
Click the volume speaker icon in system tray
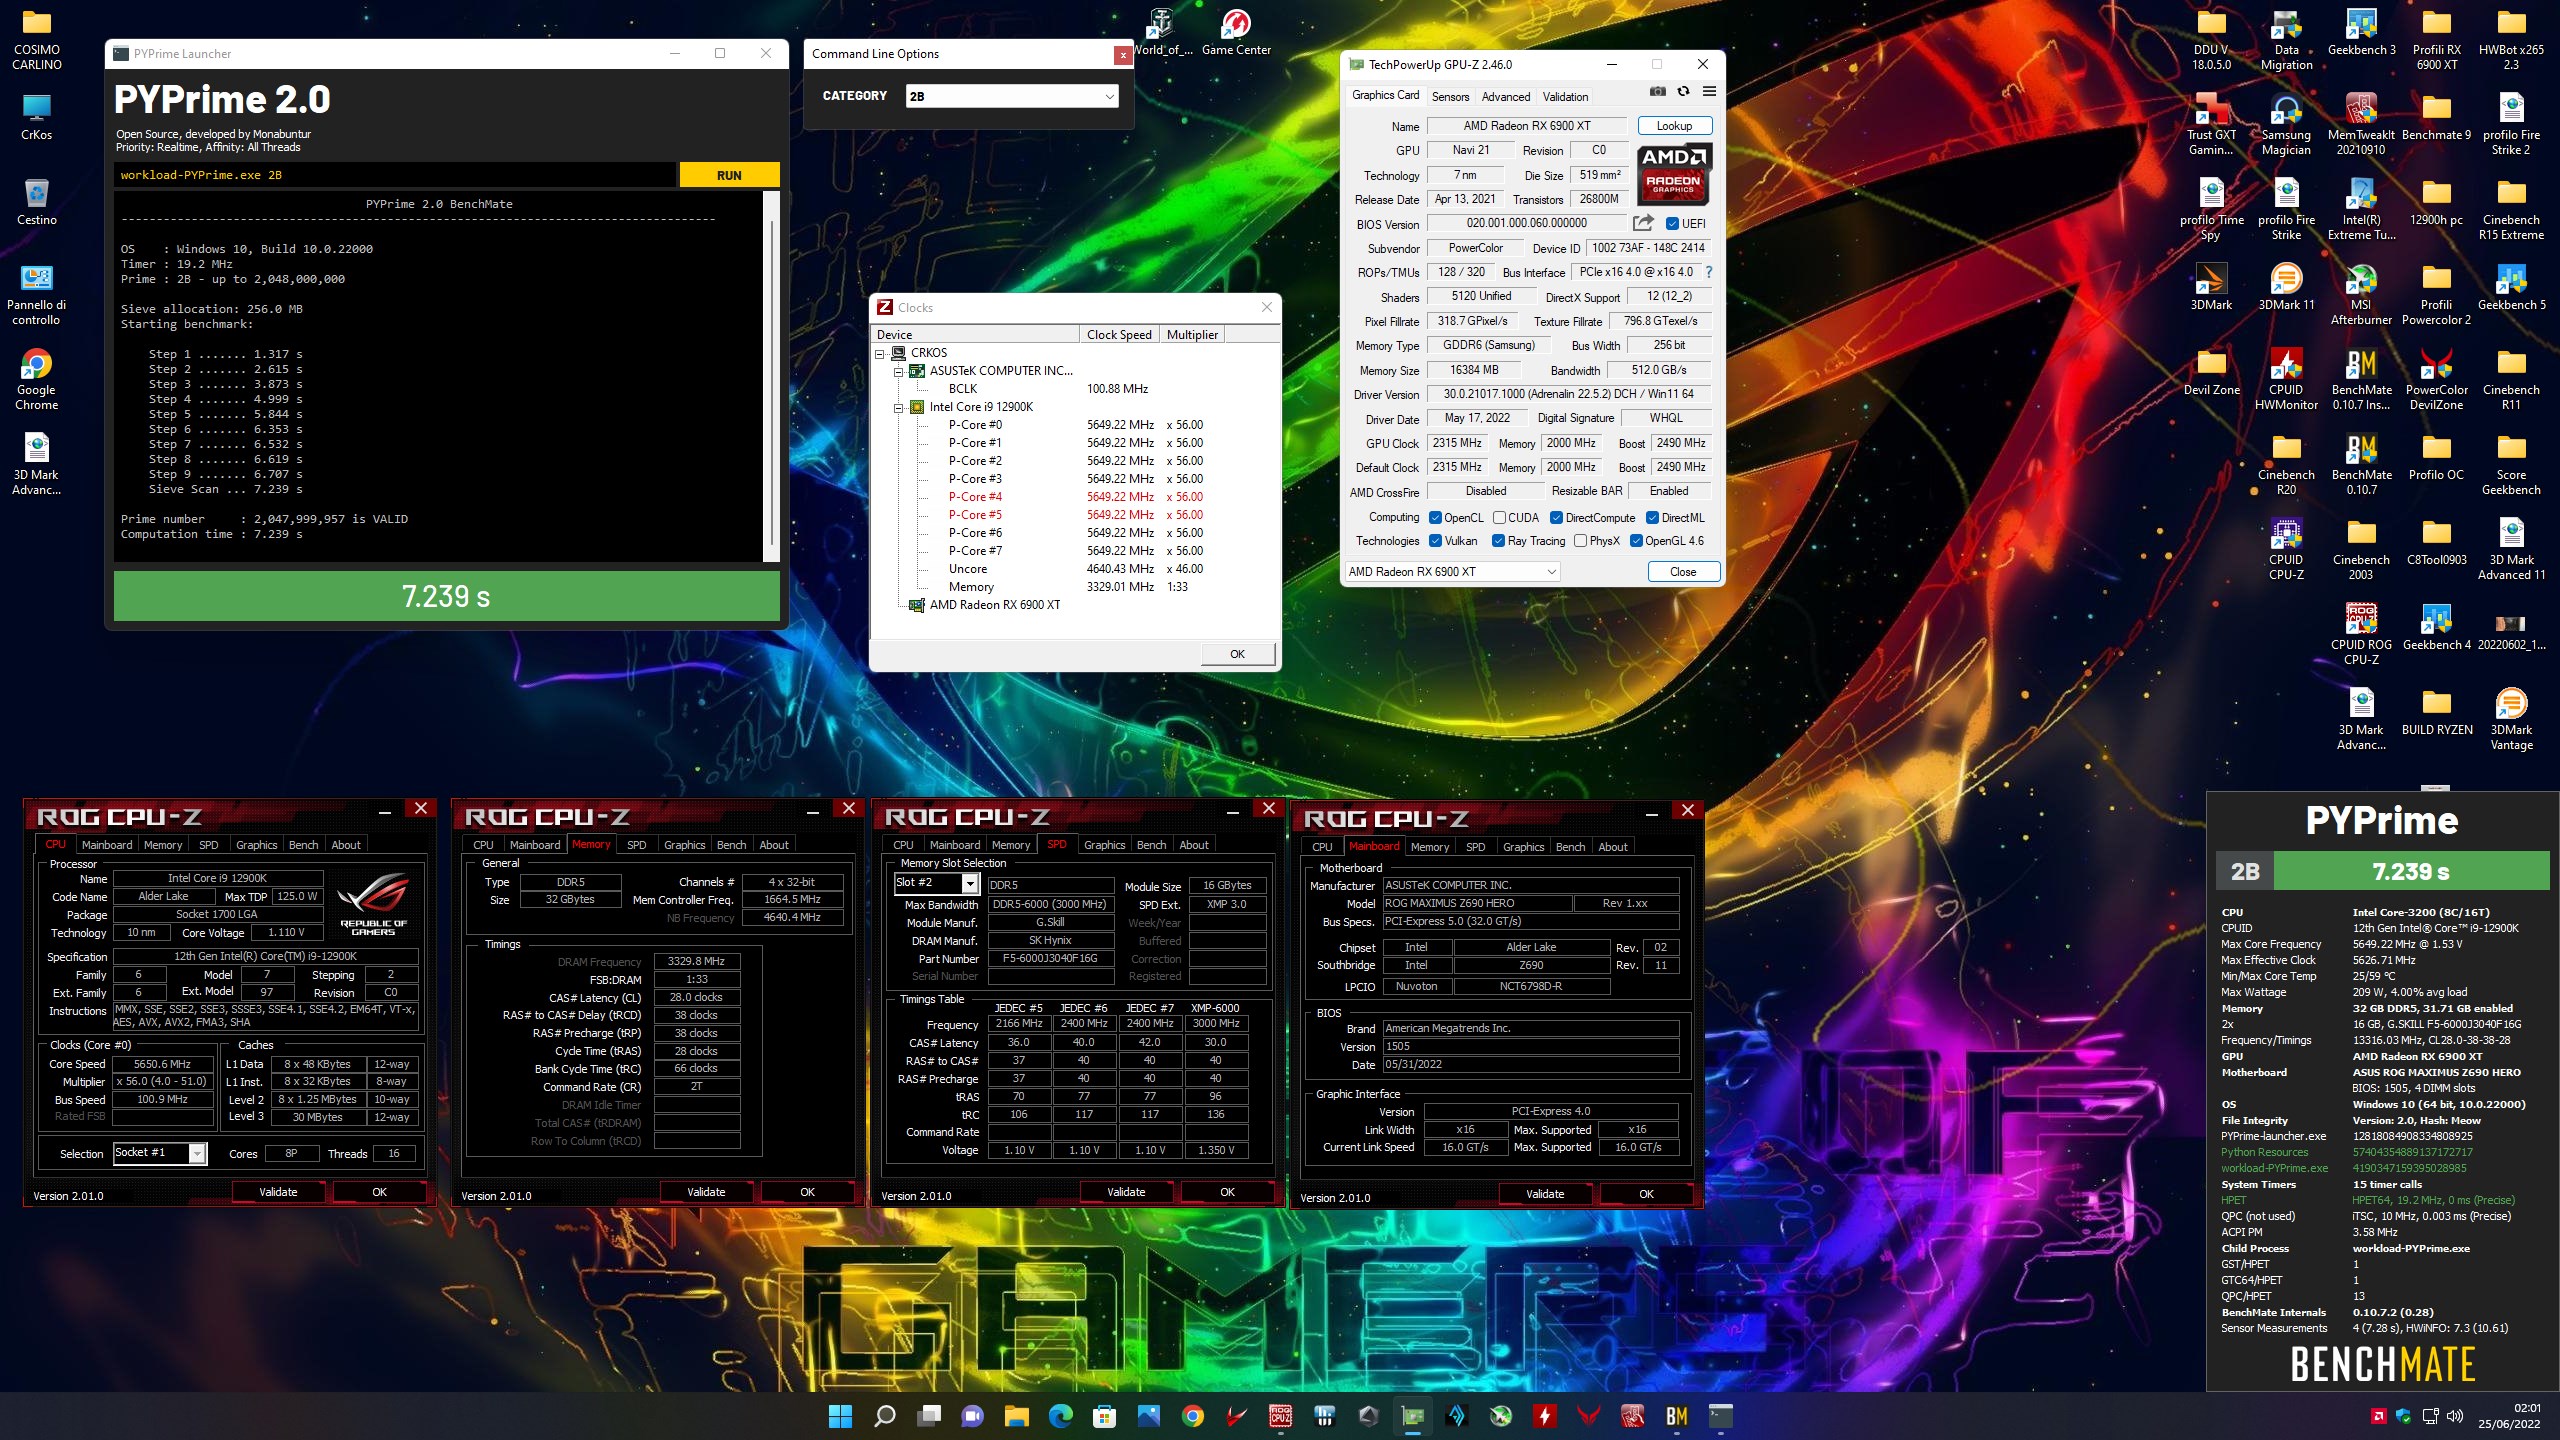[x=2454, y=1416]
